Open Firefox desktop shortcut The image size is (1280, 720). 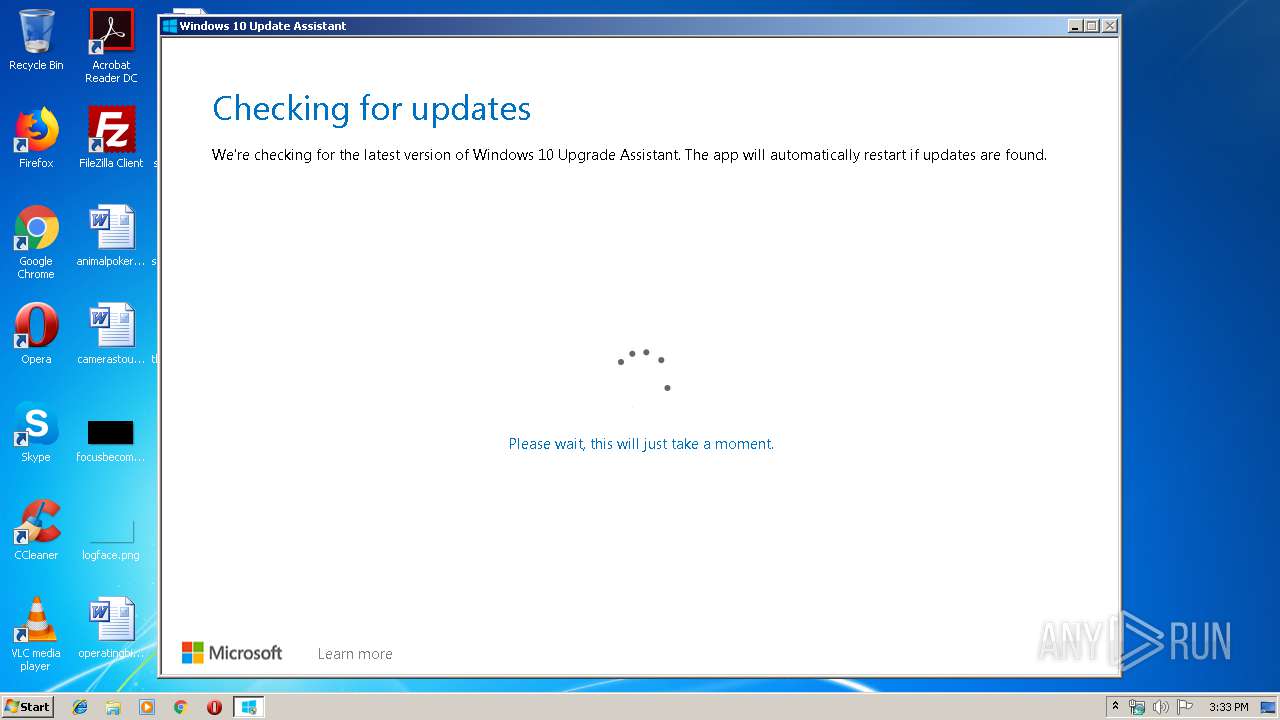click(36, 138)
